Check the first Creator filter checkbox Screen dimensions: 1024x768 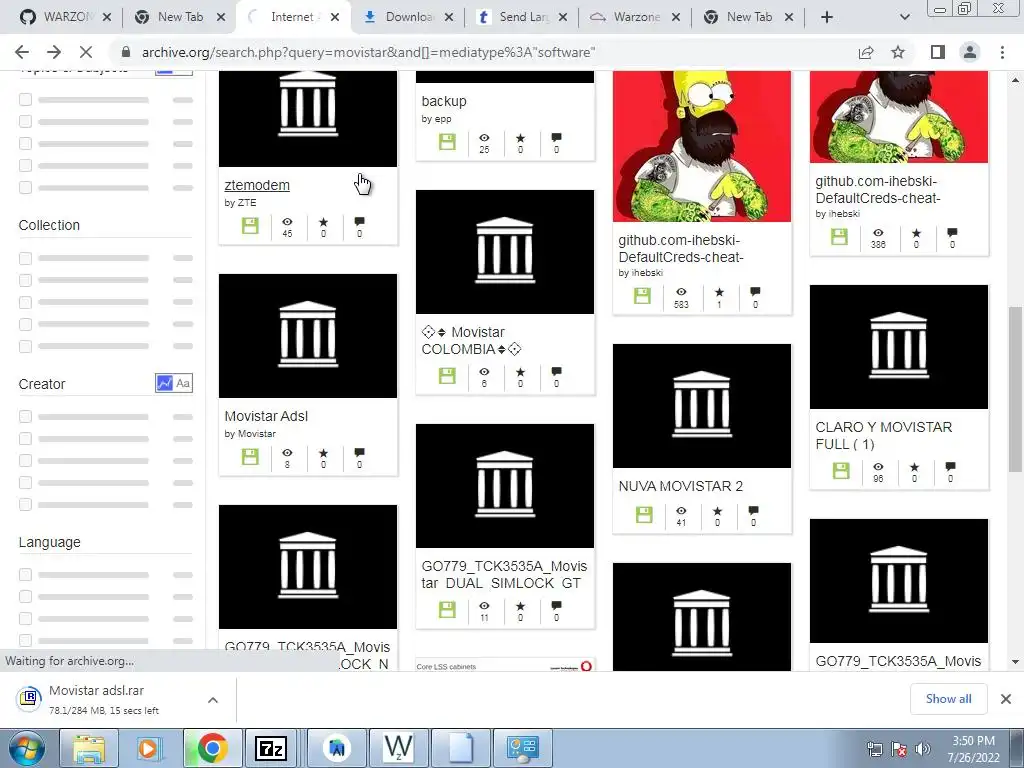(x=25, y=417)
